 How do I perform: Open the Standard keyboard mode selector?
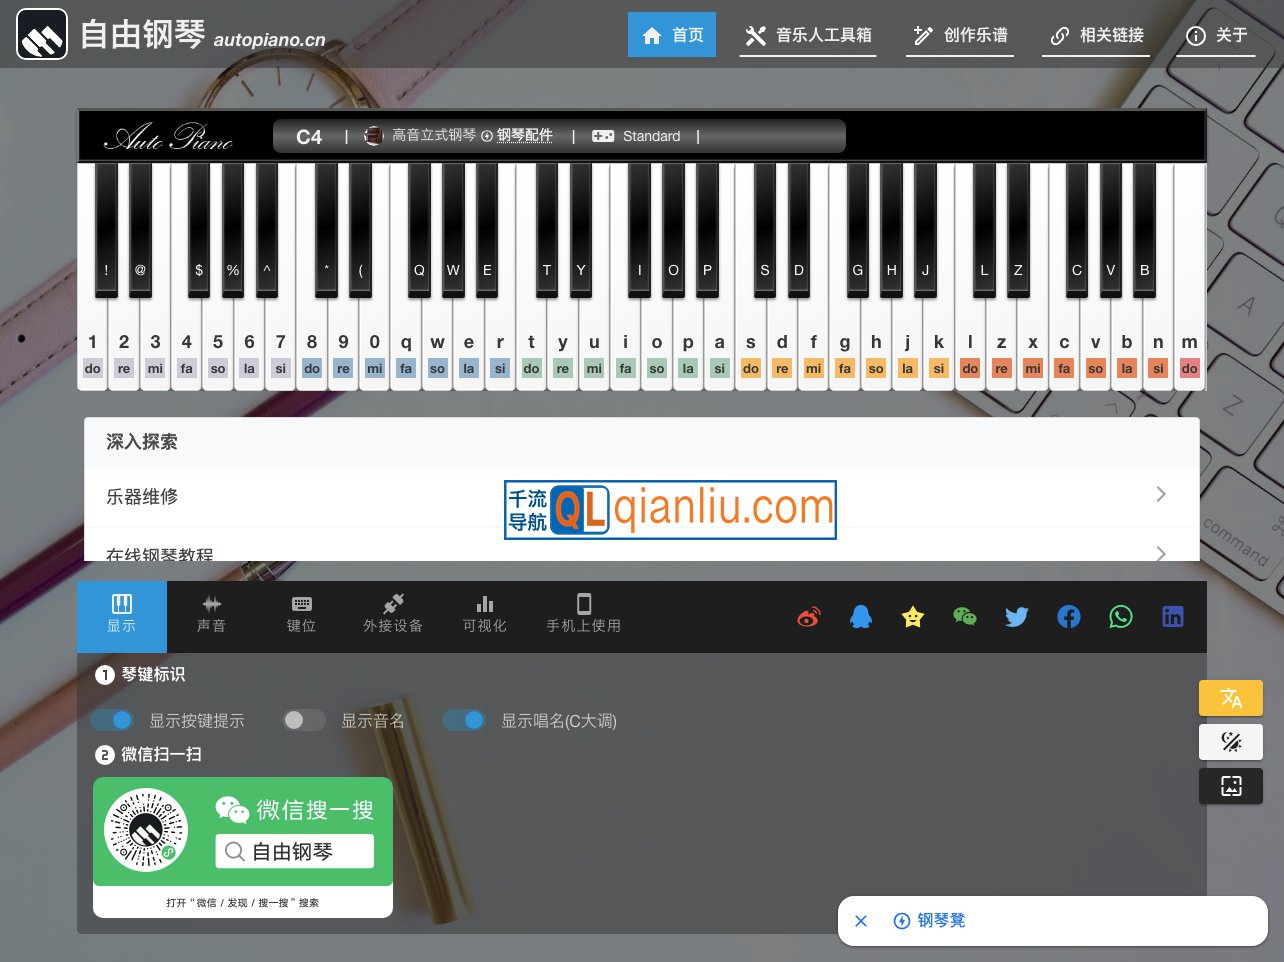tap(637, 136)
